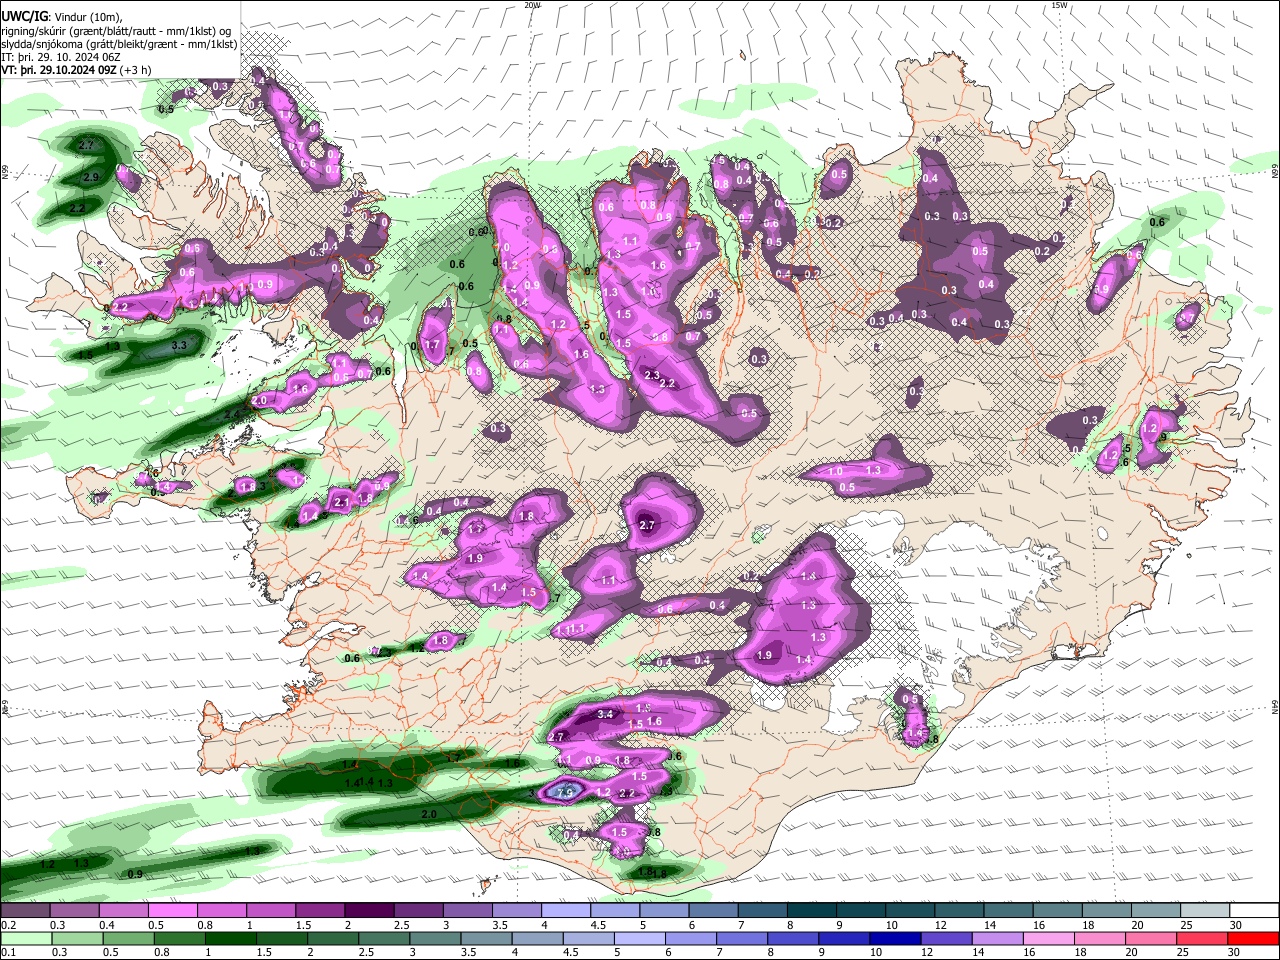
Task: Select the 2.3 snow value label
Action: coord(653,375)
